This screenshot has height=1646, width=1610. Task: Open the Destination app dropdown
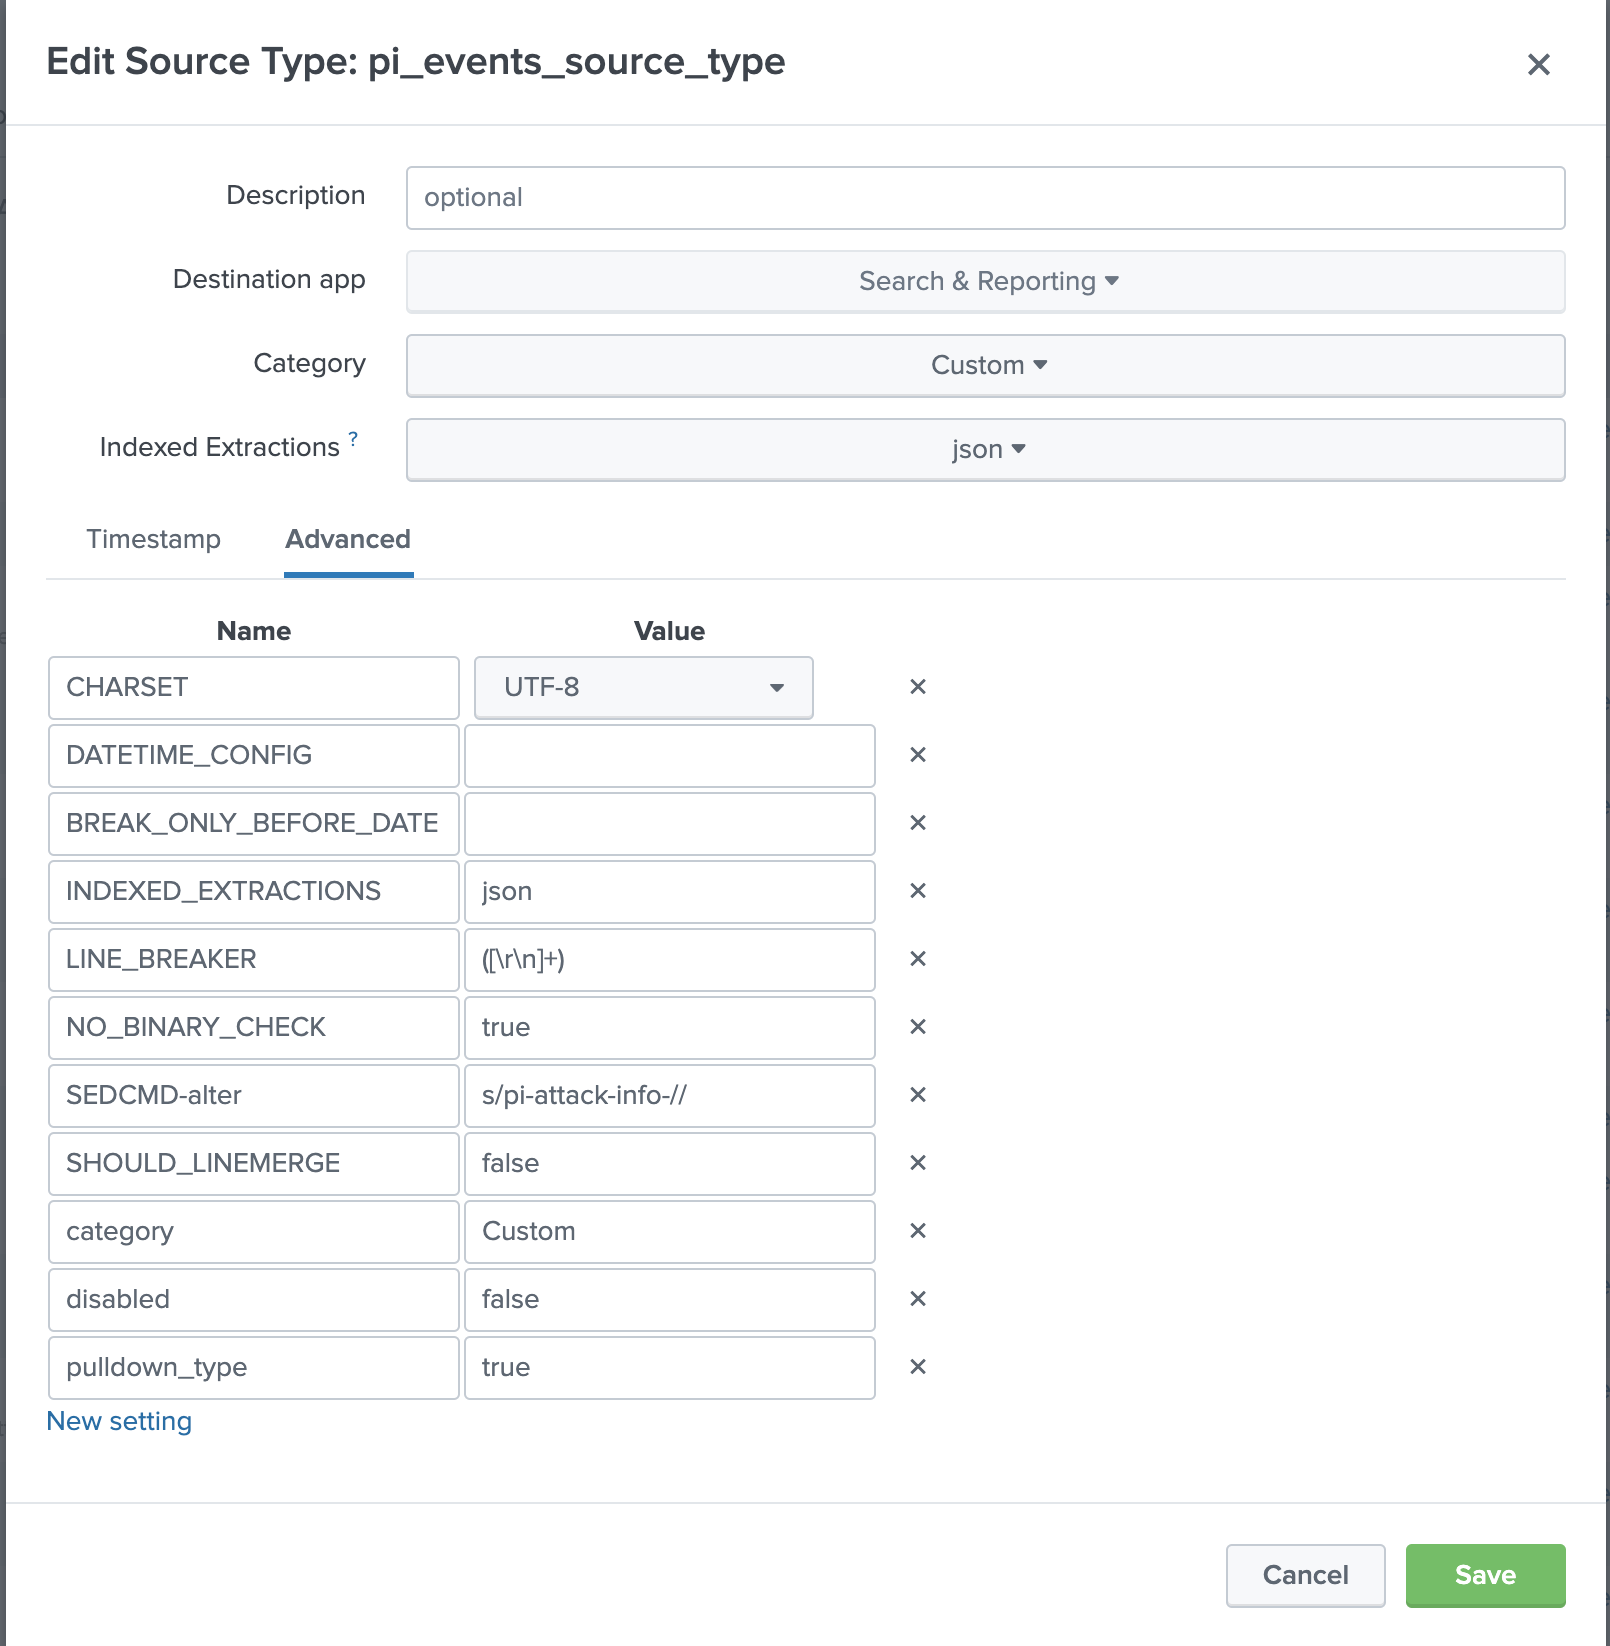985,281
